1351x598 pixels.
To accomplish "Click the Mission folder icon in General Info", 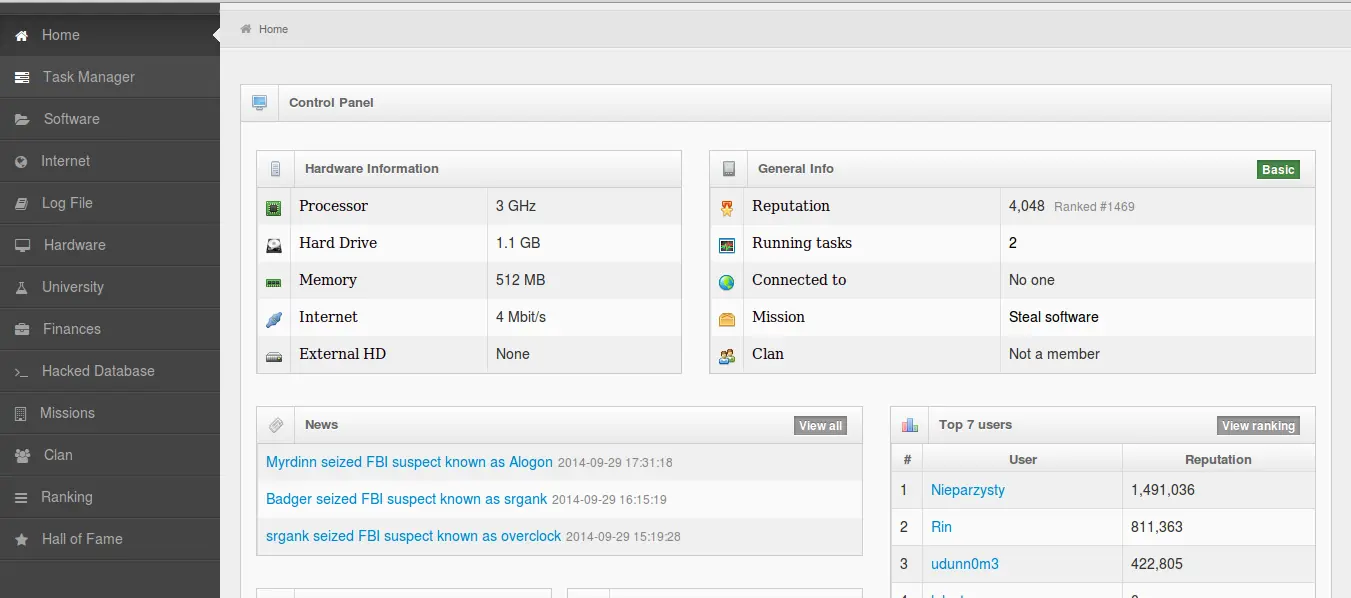I will point(727,319).
